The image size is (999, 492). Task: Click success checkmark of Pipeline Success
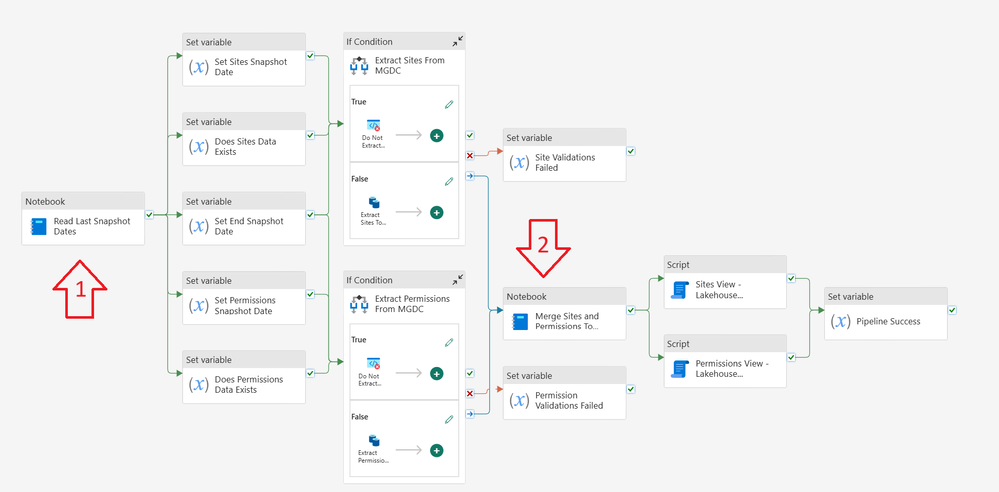[x=951, y=310]
